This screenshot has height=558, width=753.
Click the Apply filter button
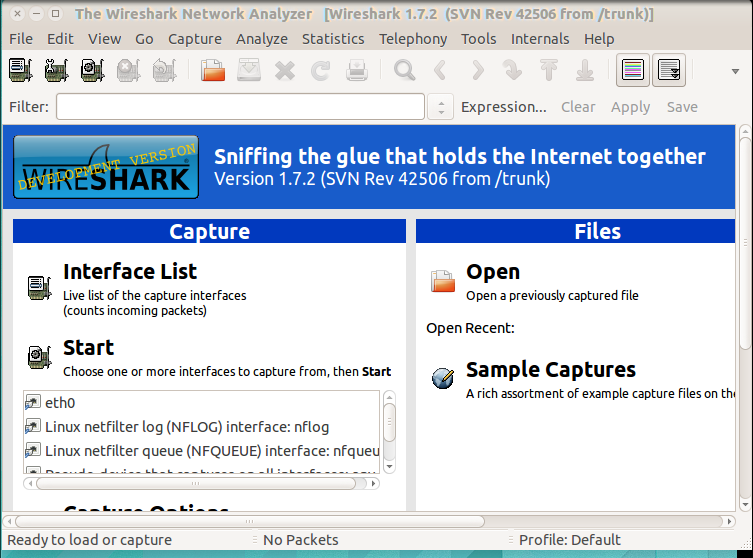[631, 107]
